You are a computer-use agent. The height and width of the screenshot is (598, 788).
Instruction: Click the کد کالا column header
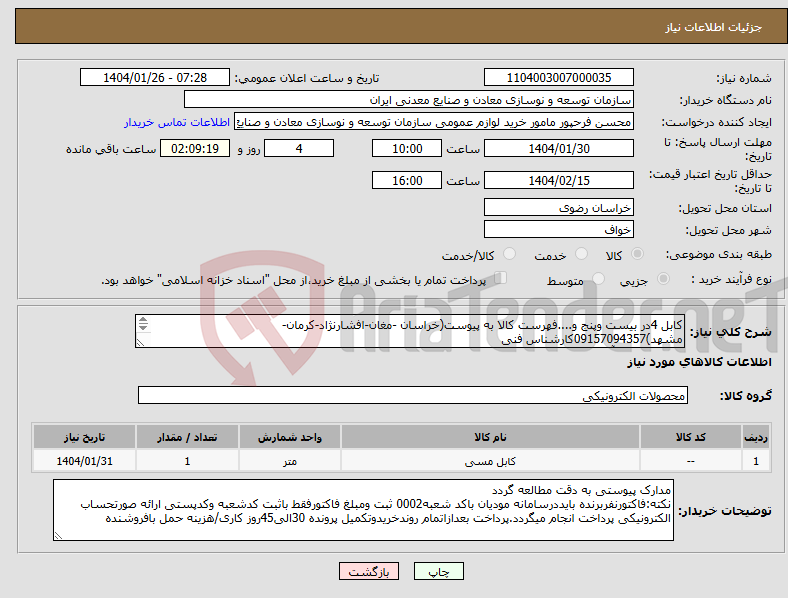[x=691, y=437]
